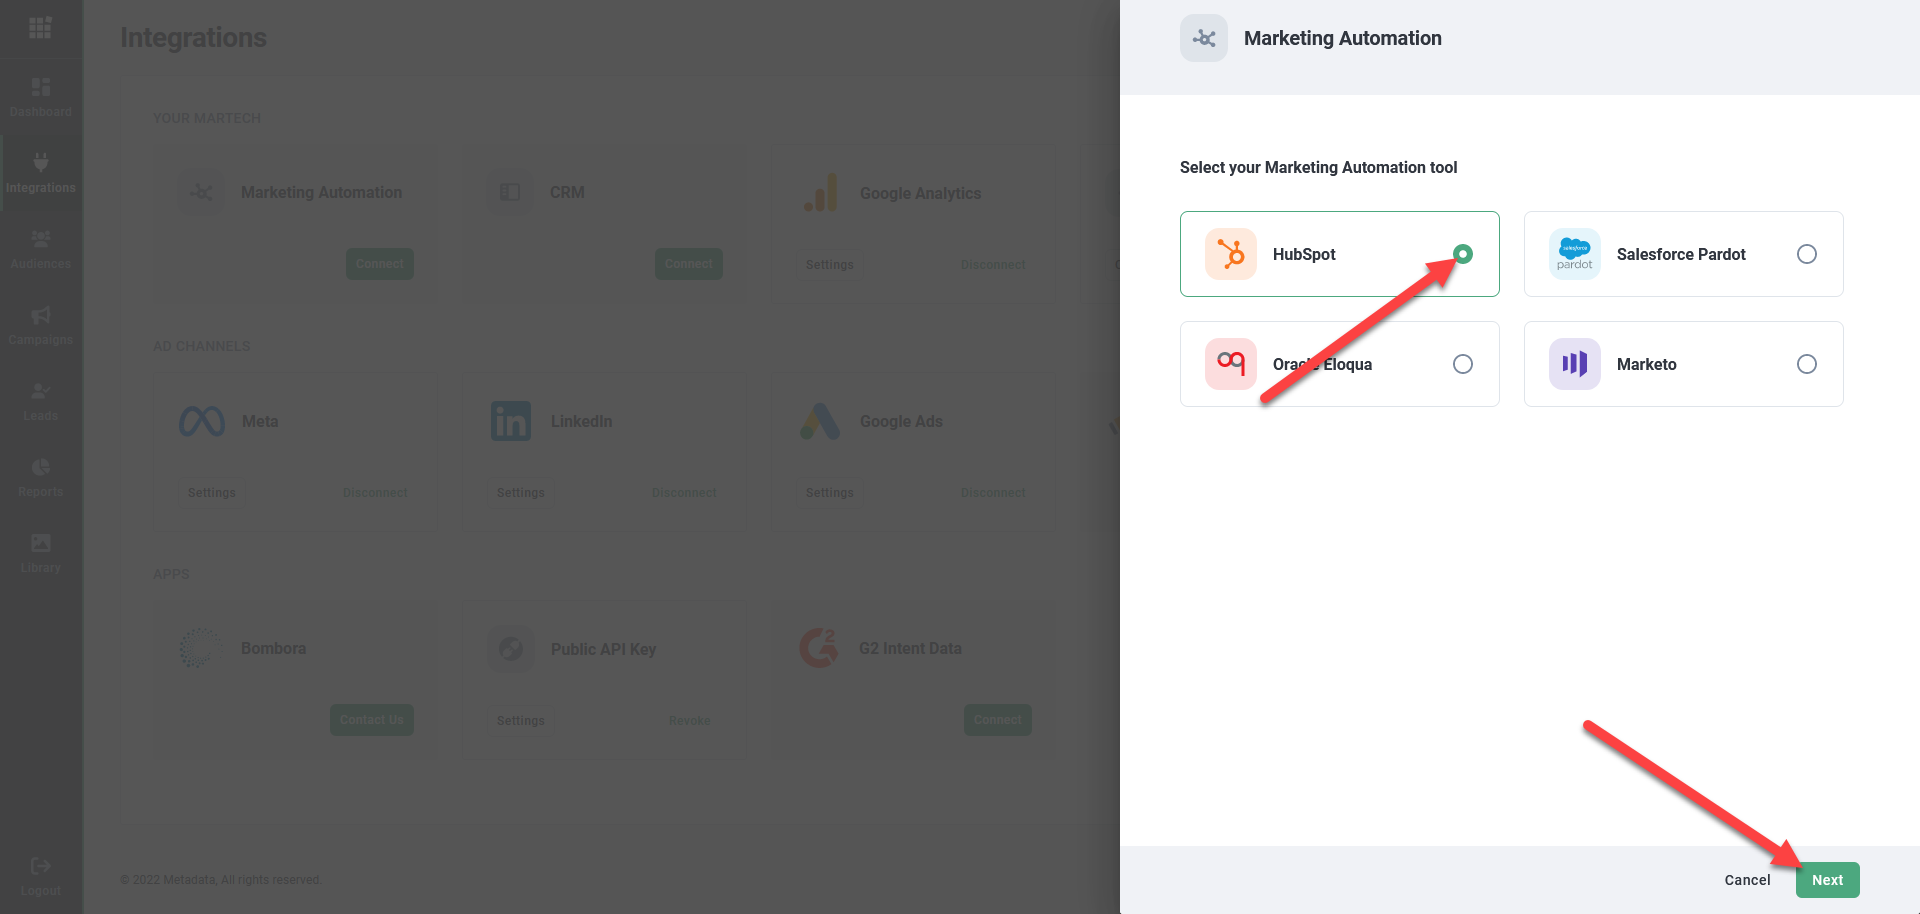Select the Oracle Eloqua radio button
The height and width of the screenshot is (914, 1920).
coord(1462,364)
